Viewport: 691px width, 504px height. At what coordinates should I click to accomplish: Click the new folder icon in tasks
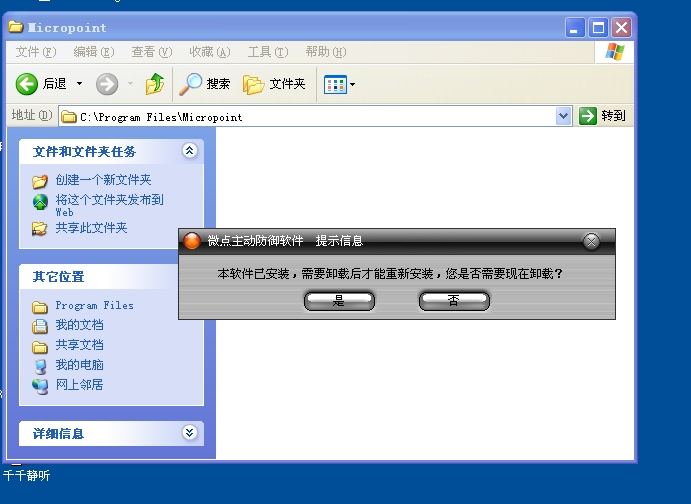coord(40,181)
